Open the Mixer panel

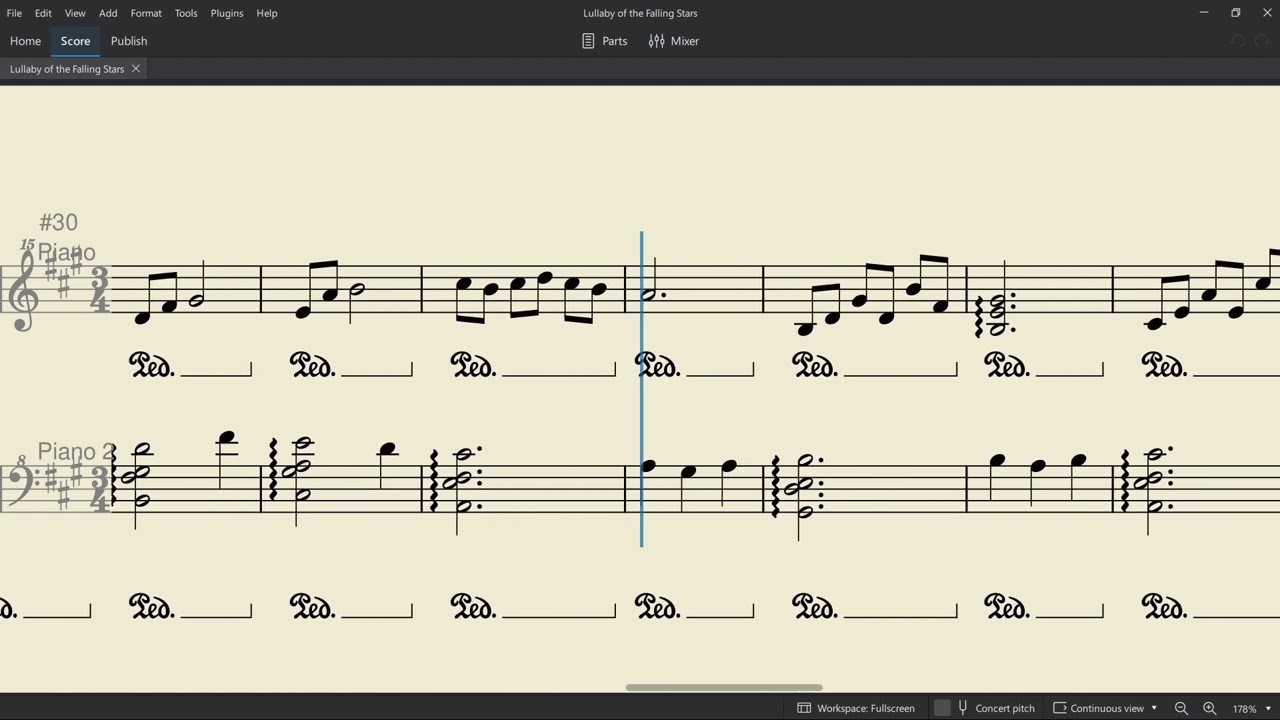click(x=674, y=41)
